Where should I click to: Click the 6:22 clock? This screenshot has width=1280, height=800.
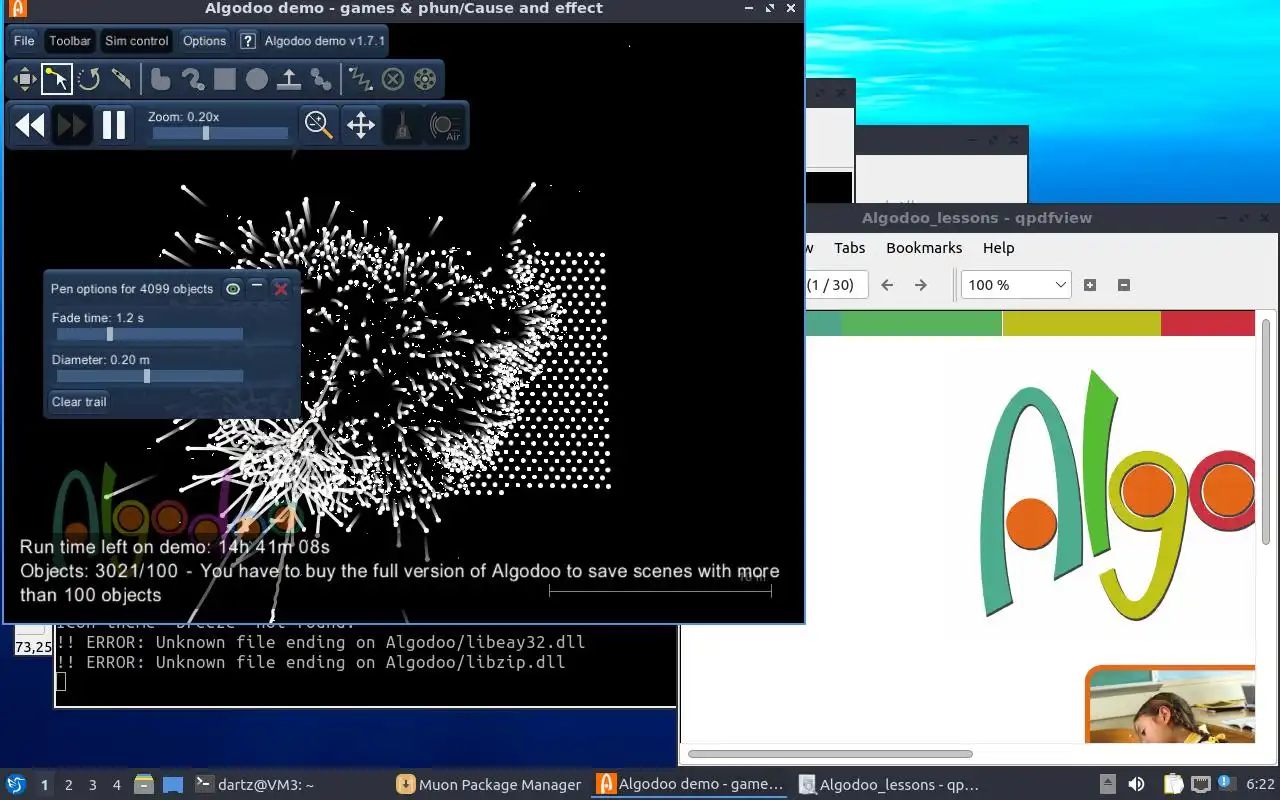tap(1260, 785)
